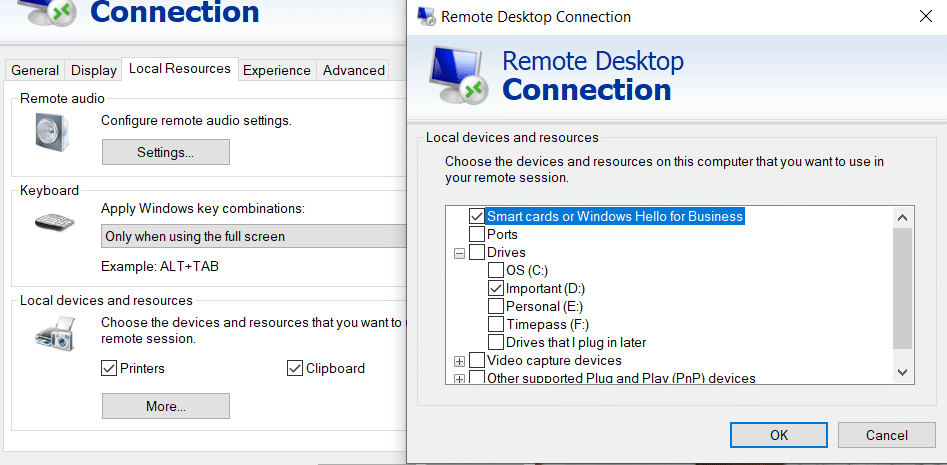Select the 'Important (D:)' label text
Viewport: 947px width, 465px height.
[x=546, y=288]
